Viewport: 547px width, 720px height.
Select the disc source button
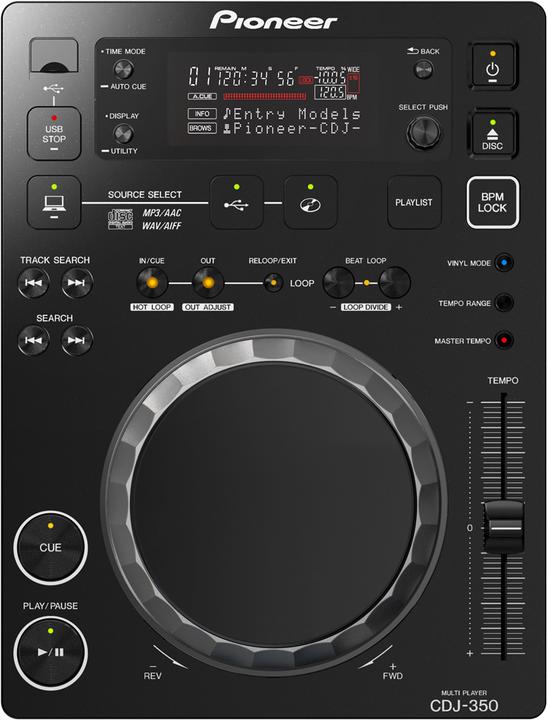pyautogui.click(x=310, y=202)
